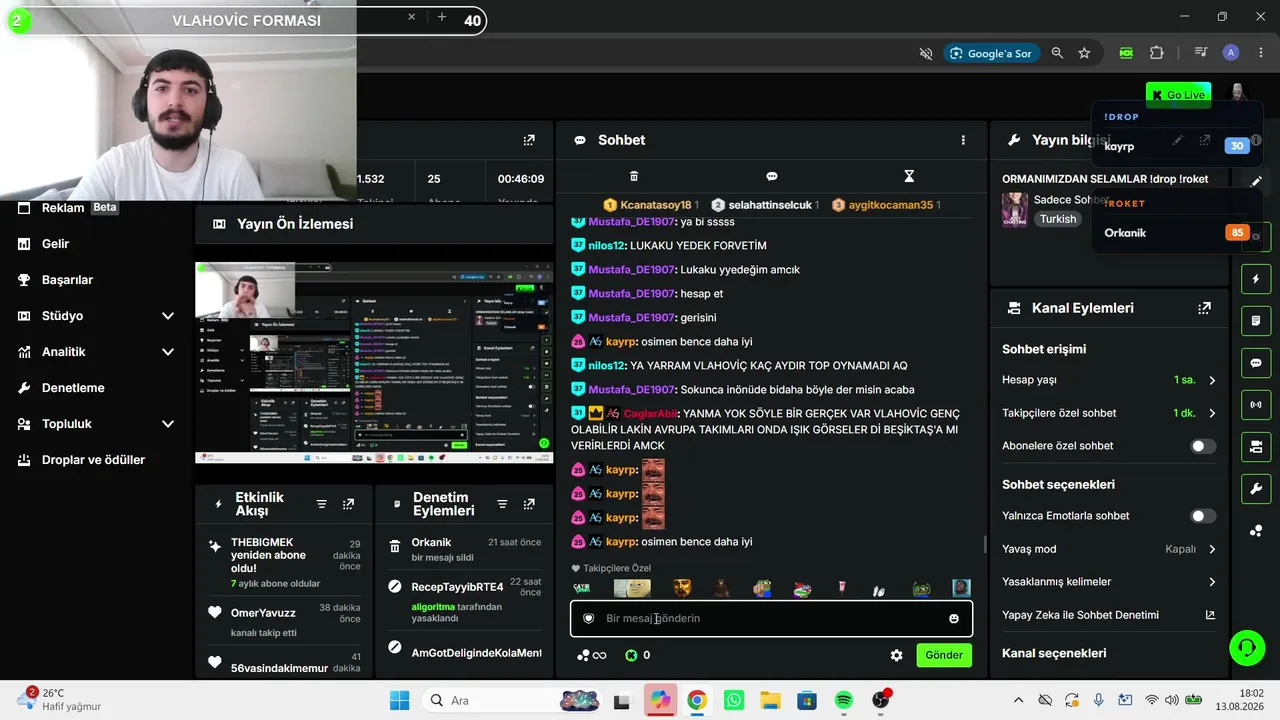Viewport: 1280px width, 720px height.
Task: Click the Yayın Ön İzlemesi video preview
Action: (x=374, y=363)
